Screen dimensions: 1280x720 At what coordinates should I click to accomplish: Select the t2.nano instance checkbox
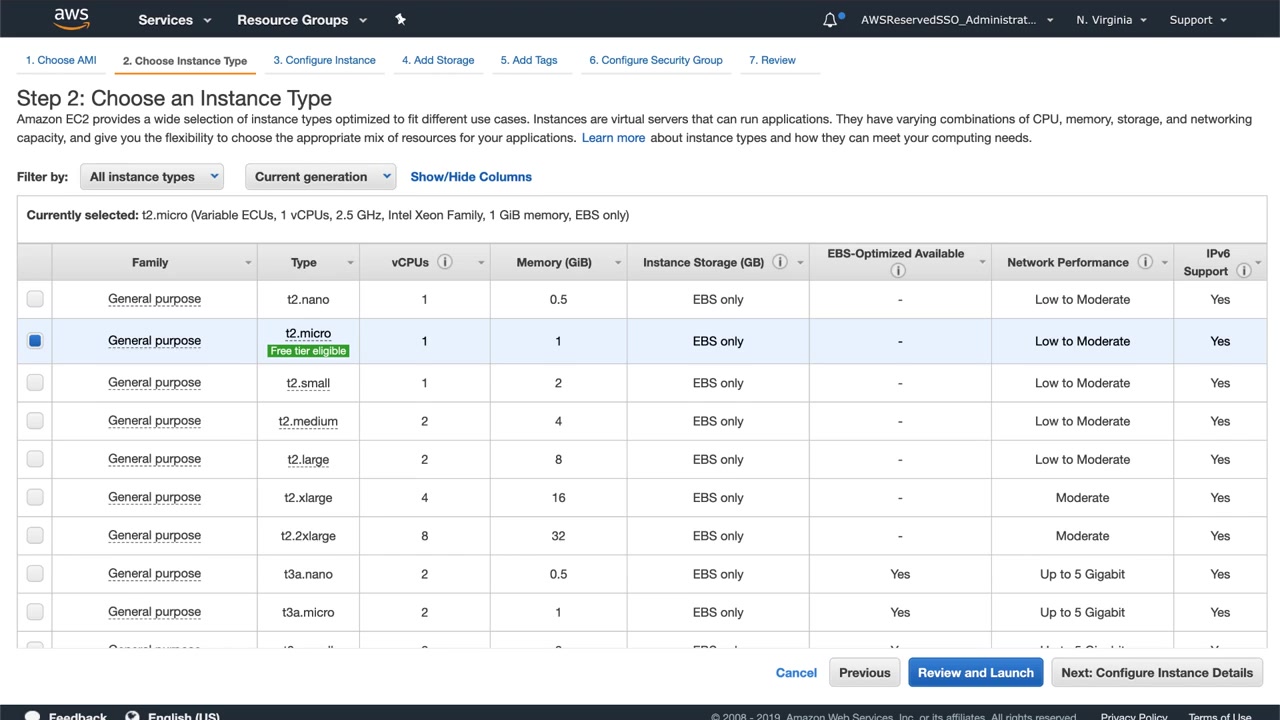35,299
